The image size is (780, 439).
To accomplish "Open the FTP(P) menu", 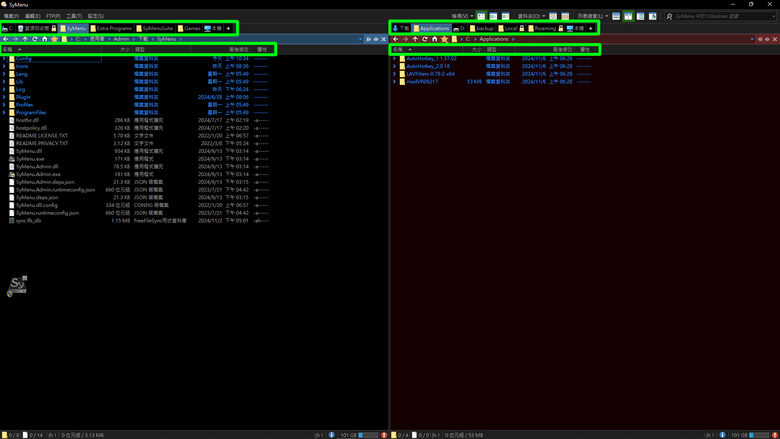I will click(x=53, y=16).
